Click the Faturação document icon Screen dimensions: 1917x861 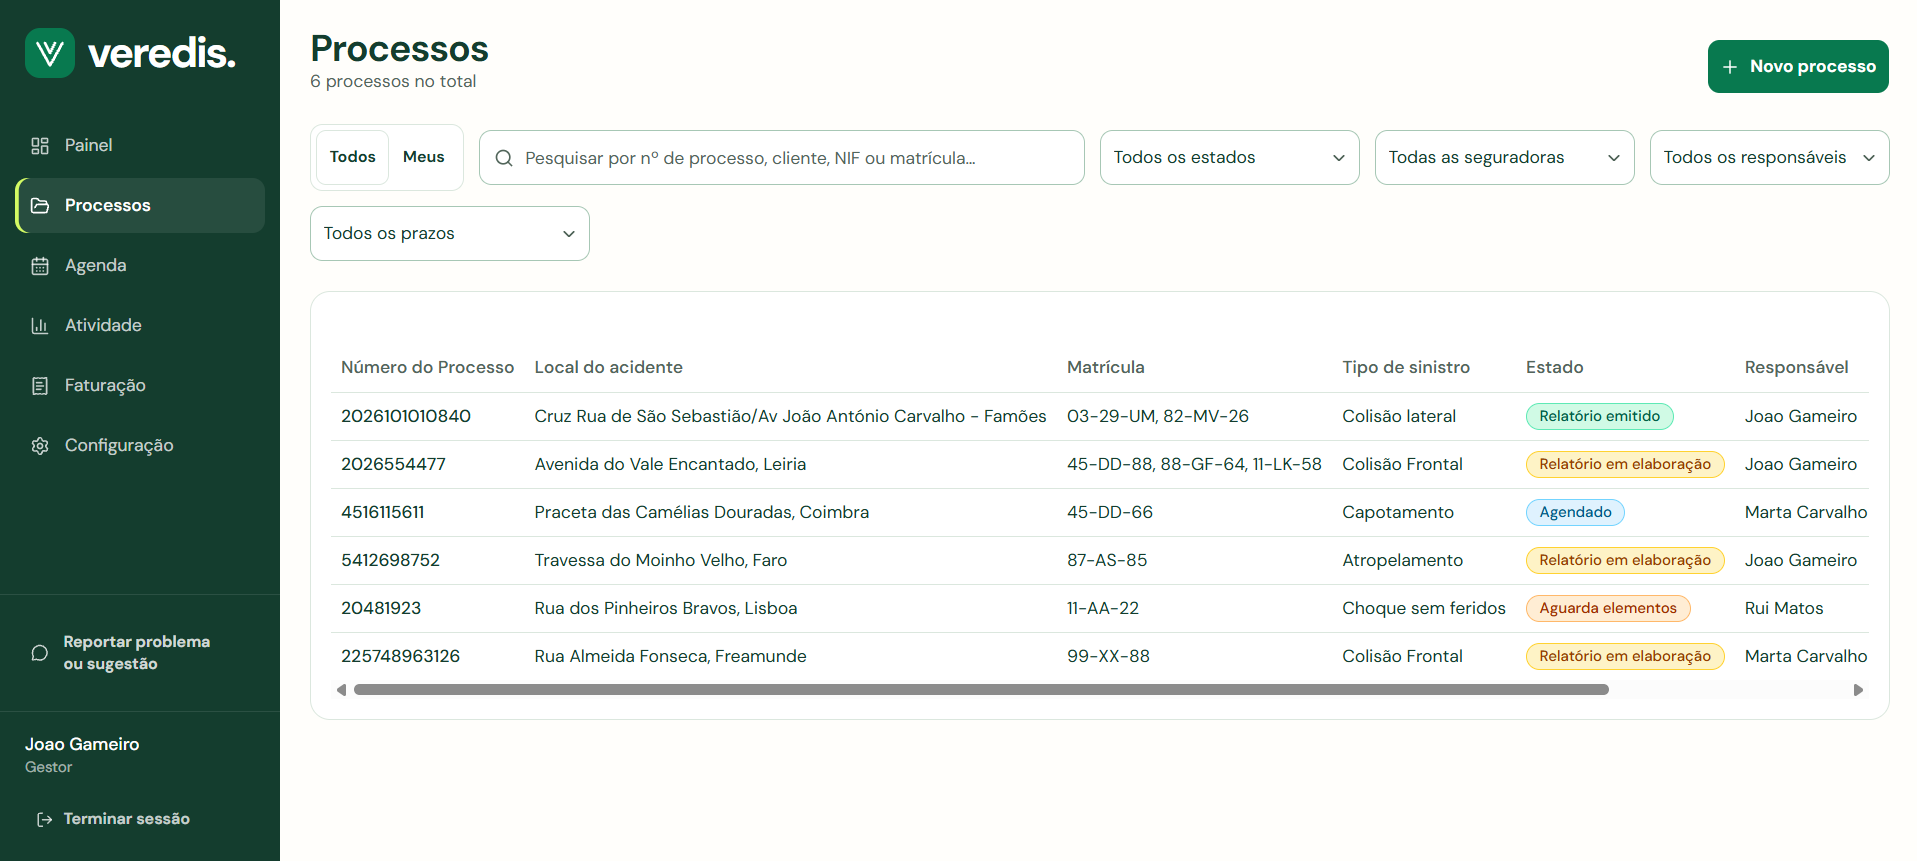pos(40,386)
